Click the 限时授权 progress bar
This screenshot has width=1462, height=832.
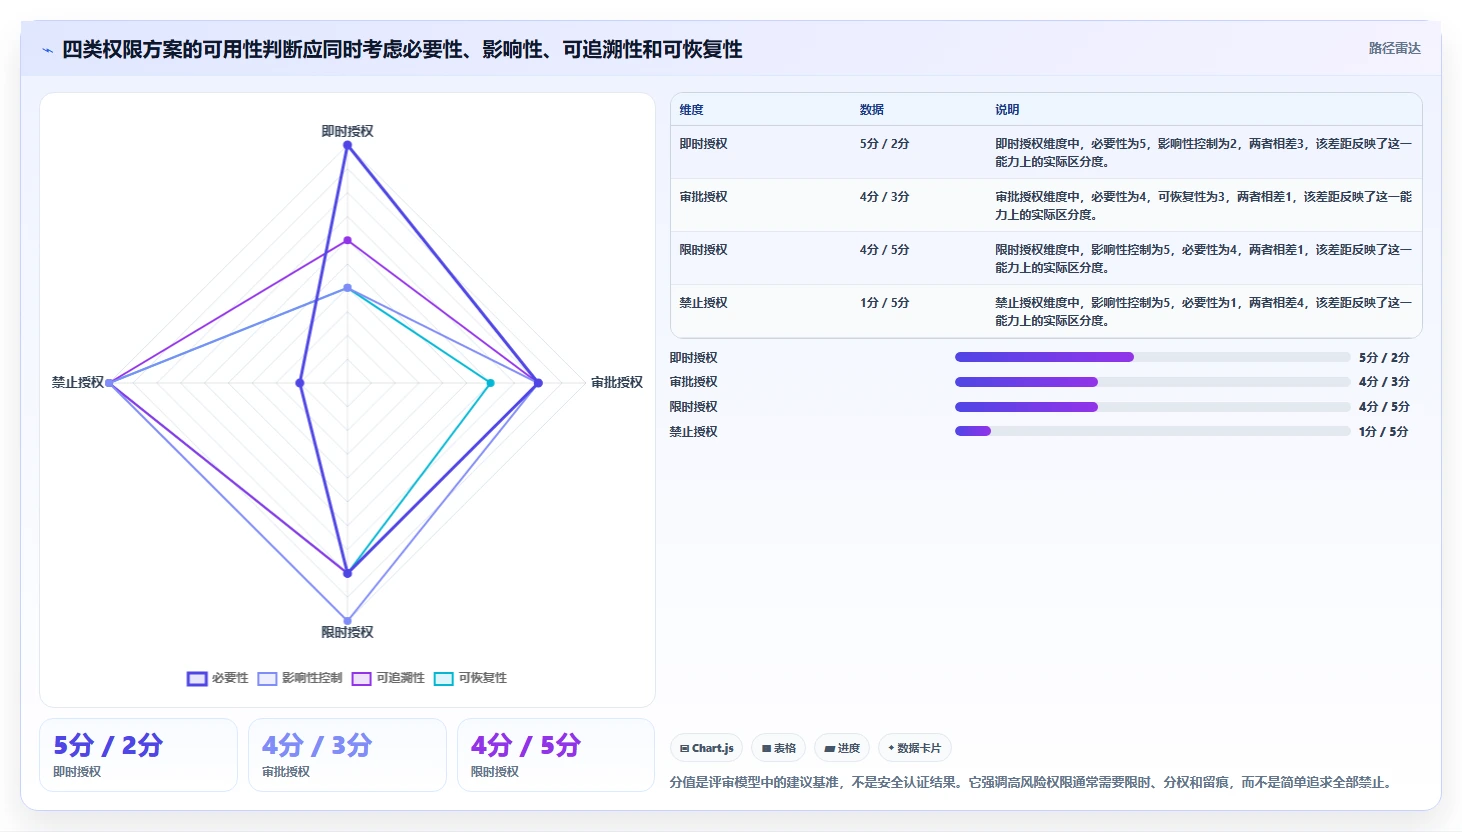[1152, 407]
